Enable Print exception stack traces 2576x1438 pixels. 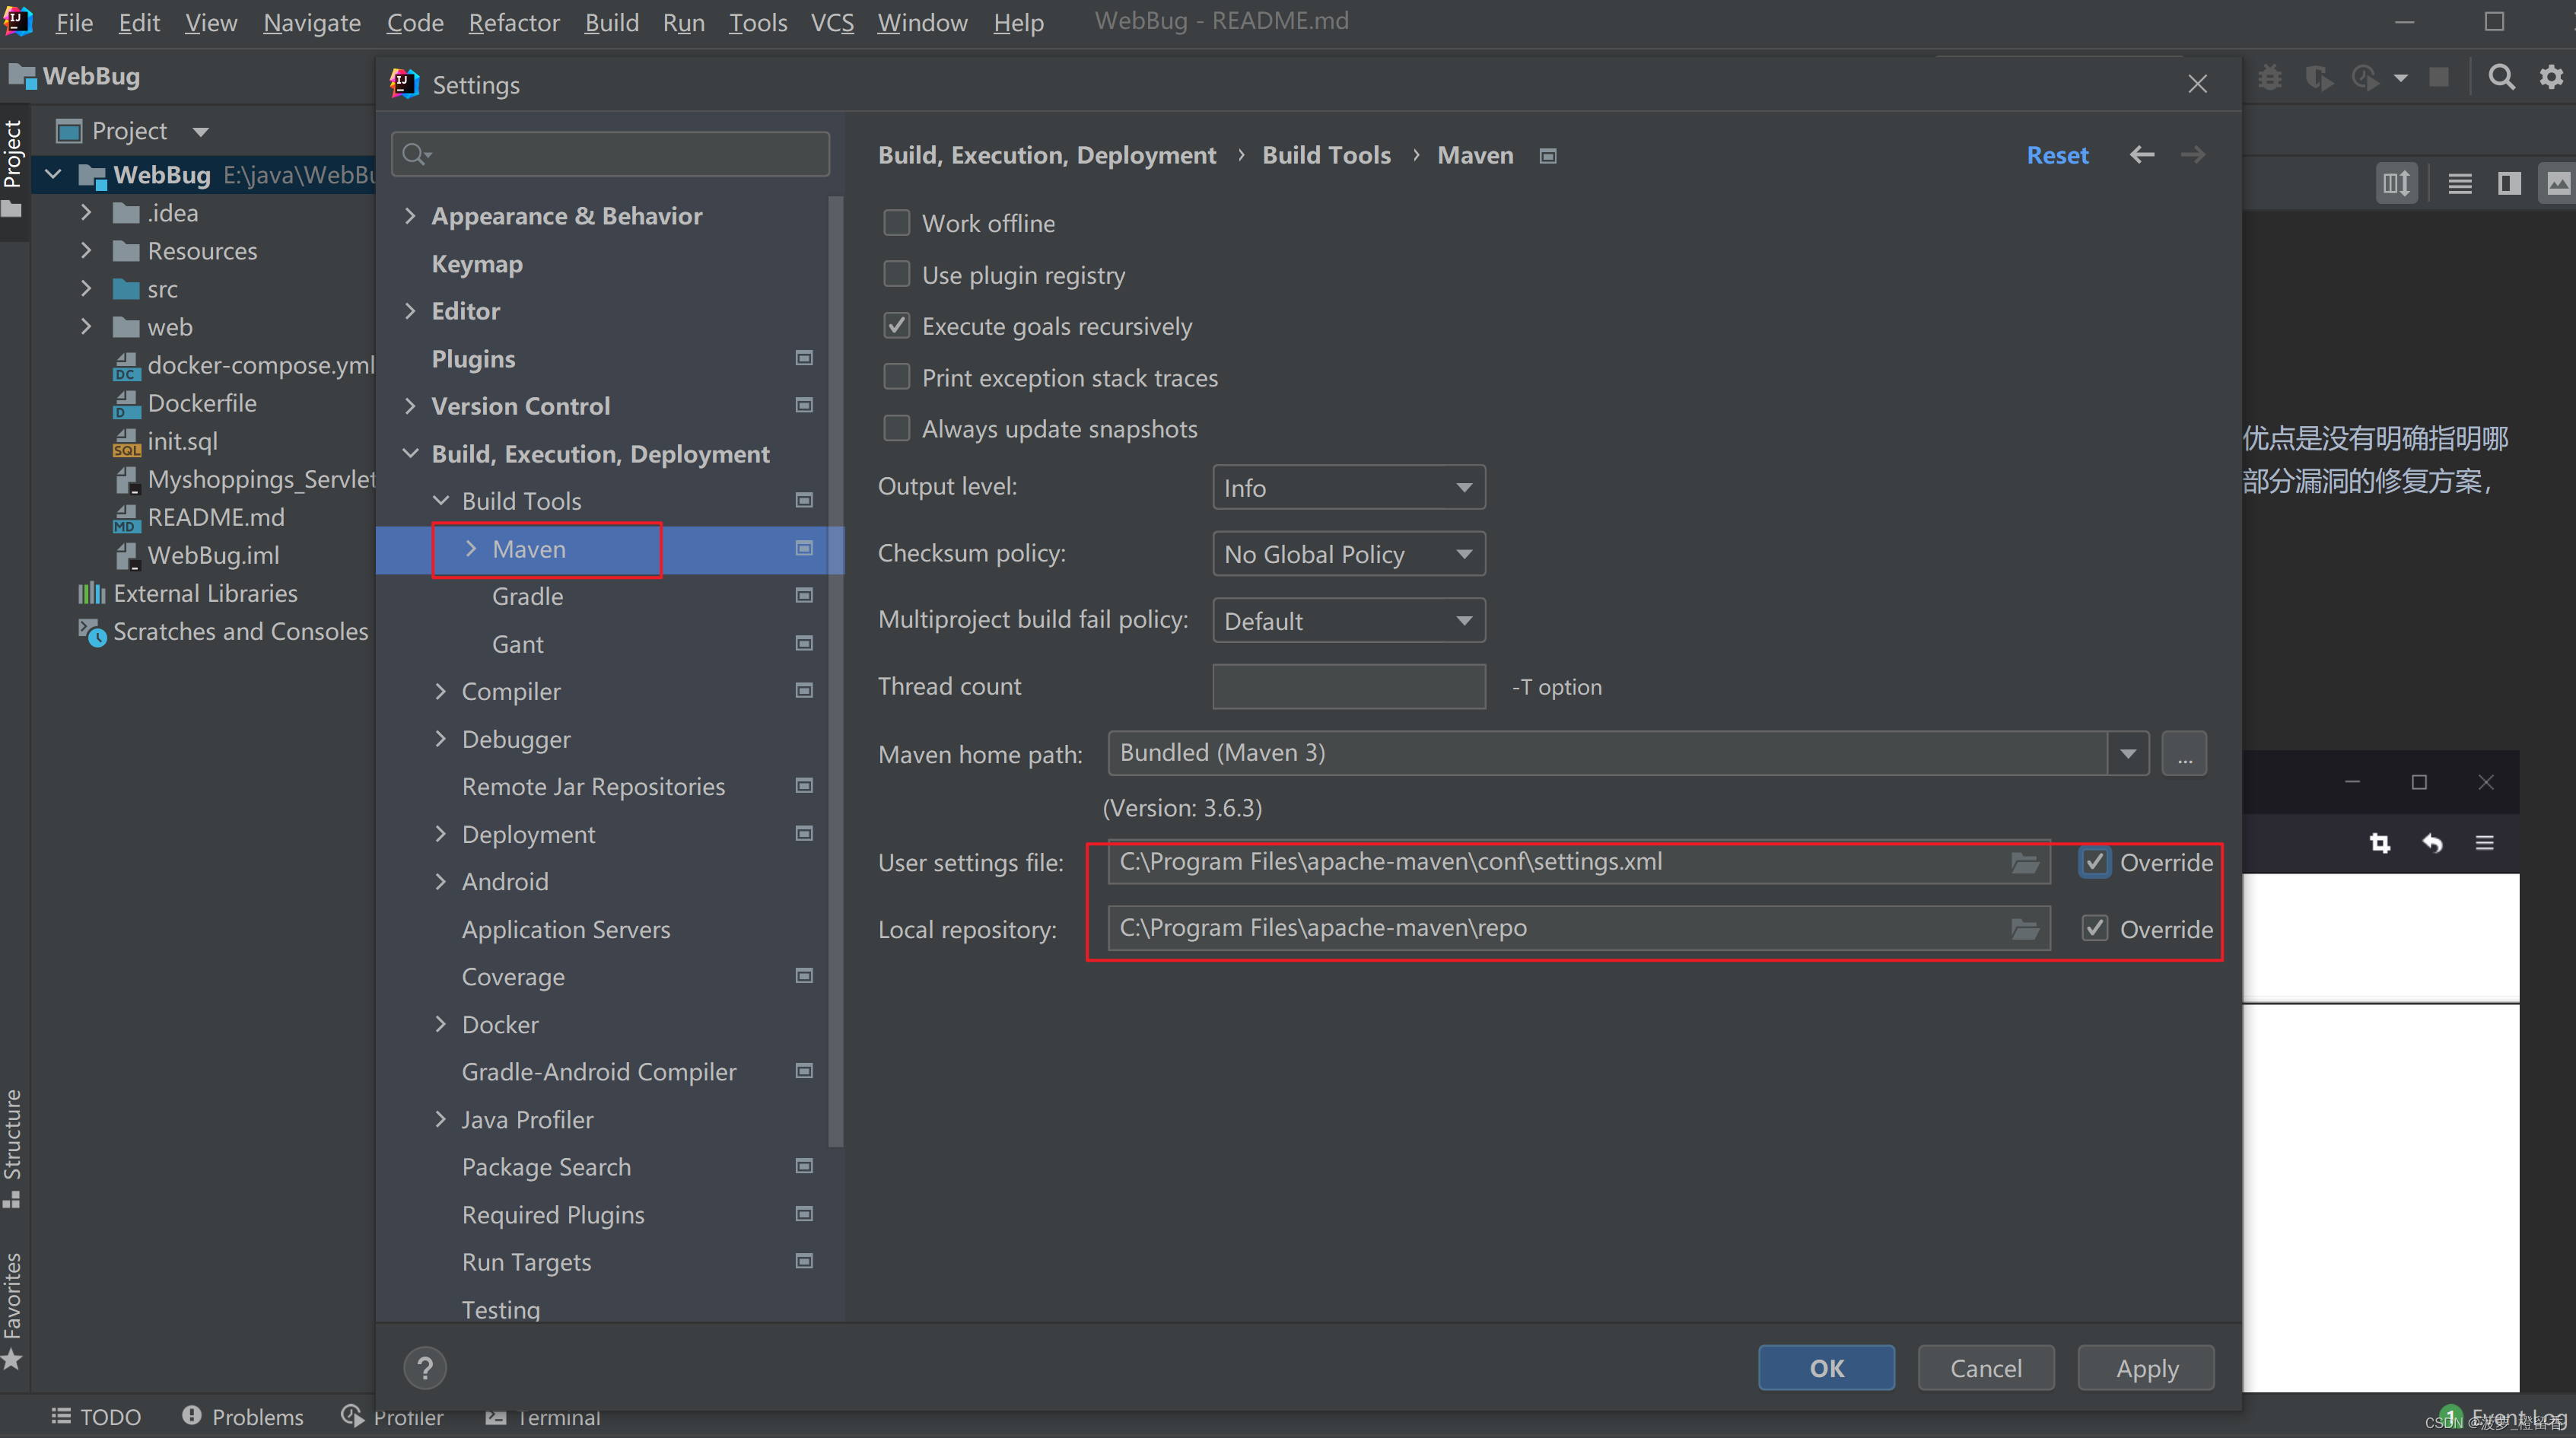pos(896,377)
